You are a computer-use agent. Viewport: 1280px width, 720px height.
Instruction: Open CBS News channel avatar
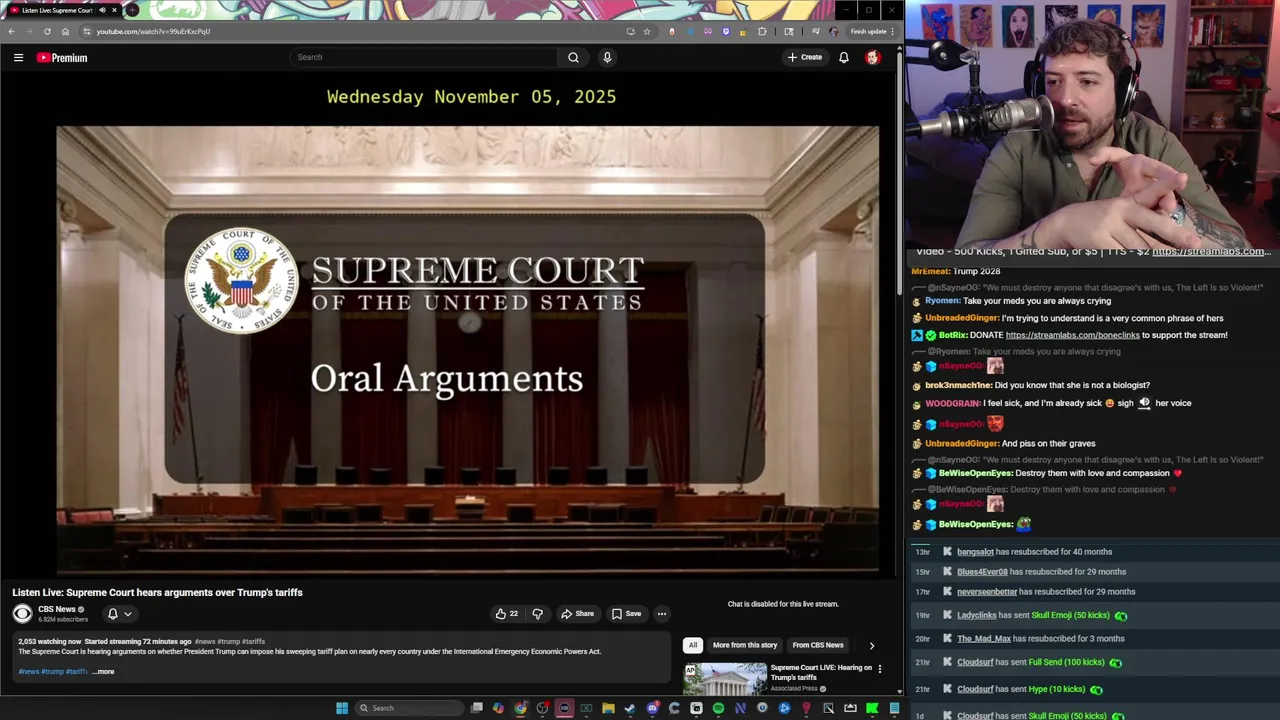22,613
